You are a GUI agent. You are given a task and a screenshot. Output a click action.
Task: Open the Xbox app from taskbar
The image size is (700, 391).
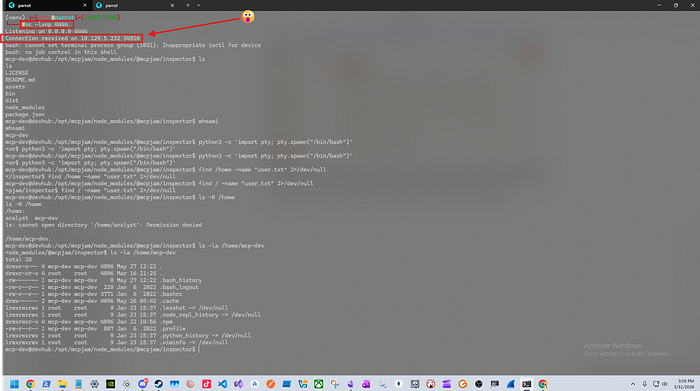(x=318, y=384)
